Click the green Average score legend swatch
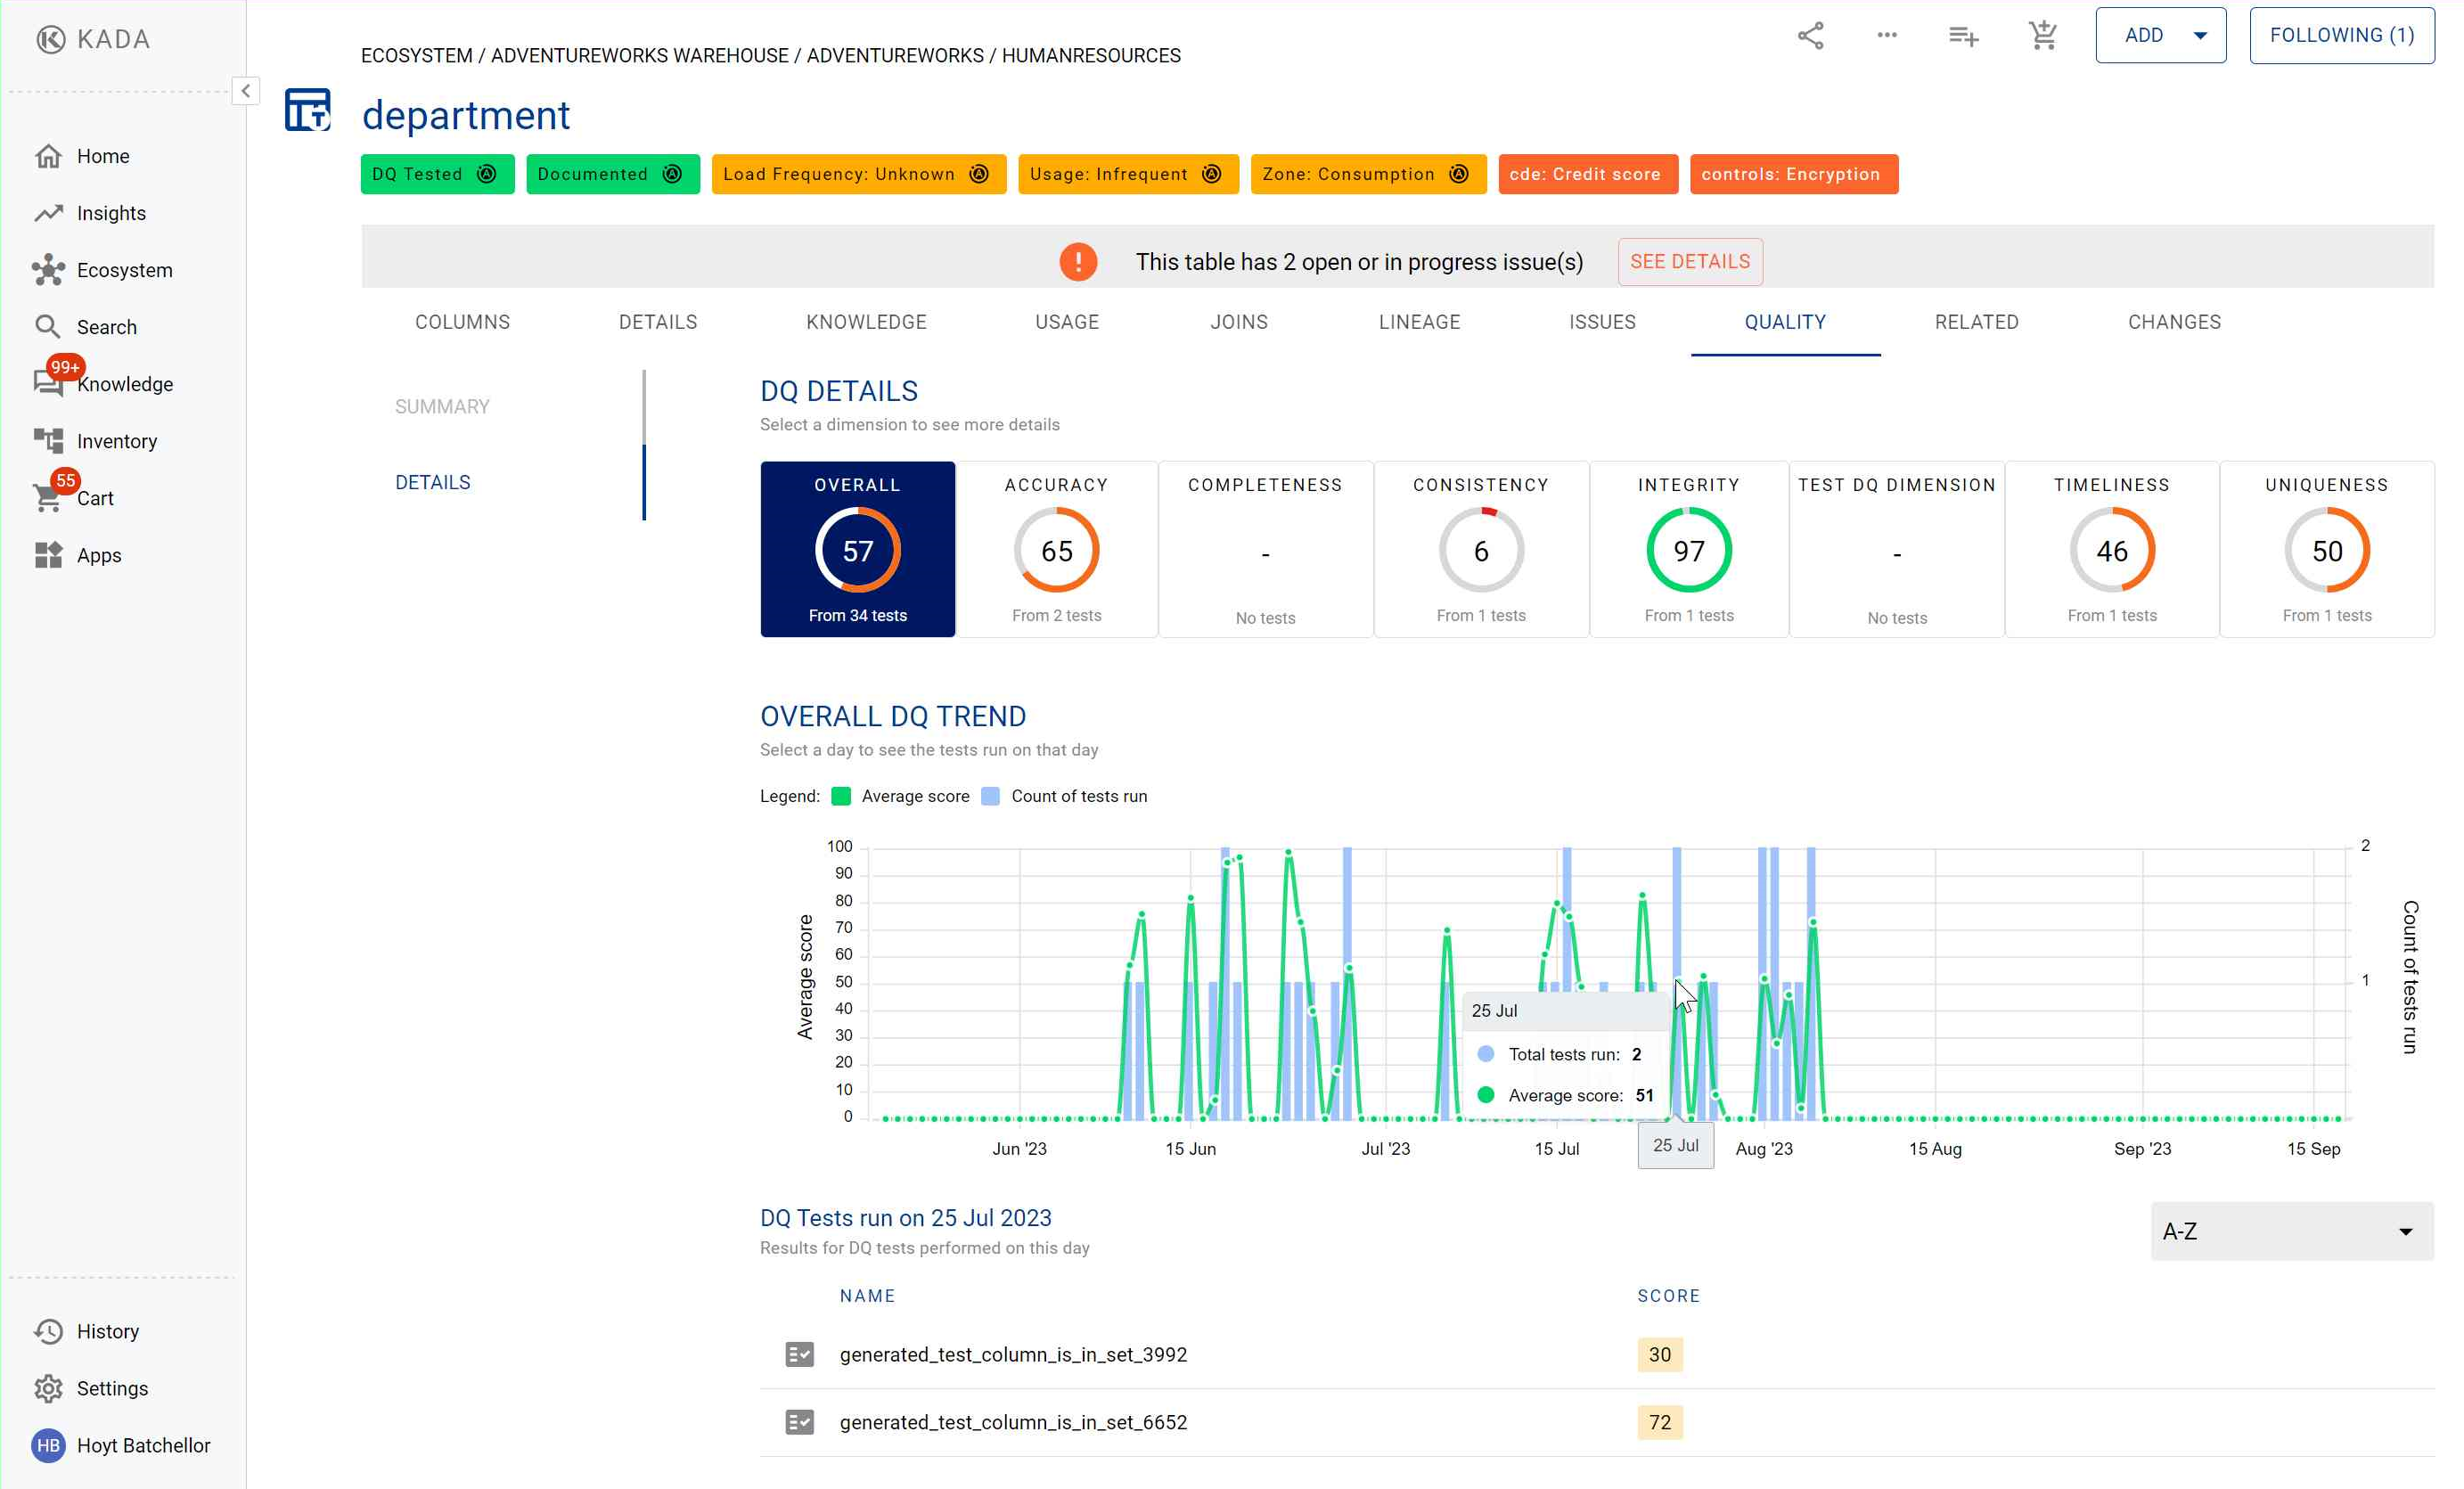 pos(841,796)
